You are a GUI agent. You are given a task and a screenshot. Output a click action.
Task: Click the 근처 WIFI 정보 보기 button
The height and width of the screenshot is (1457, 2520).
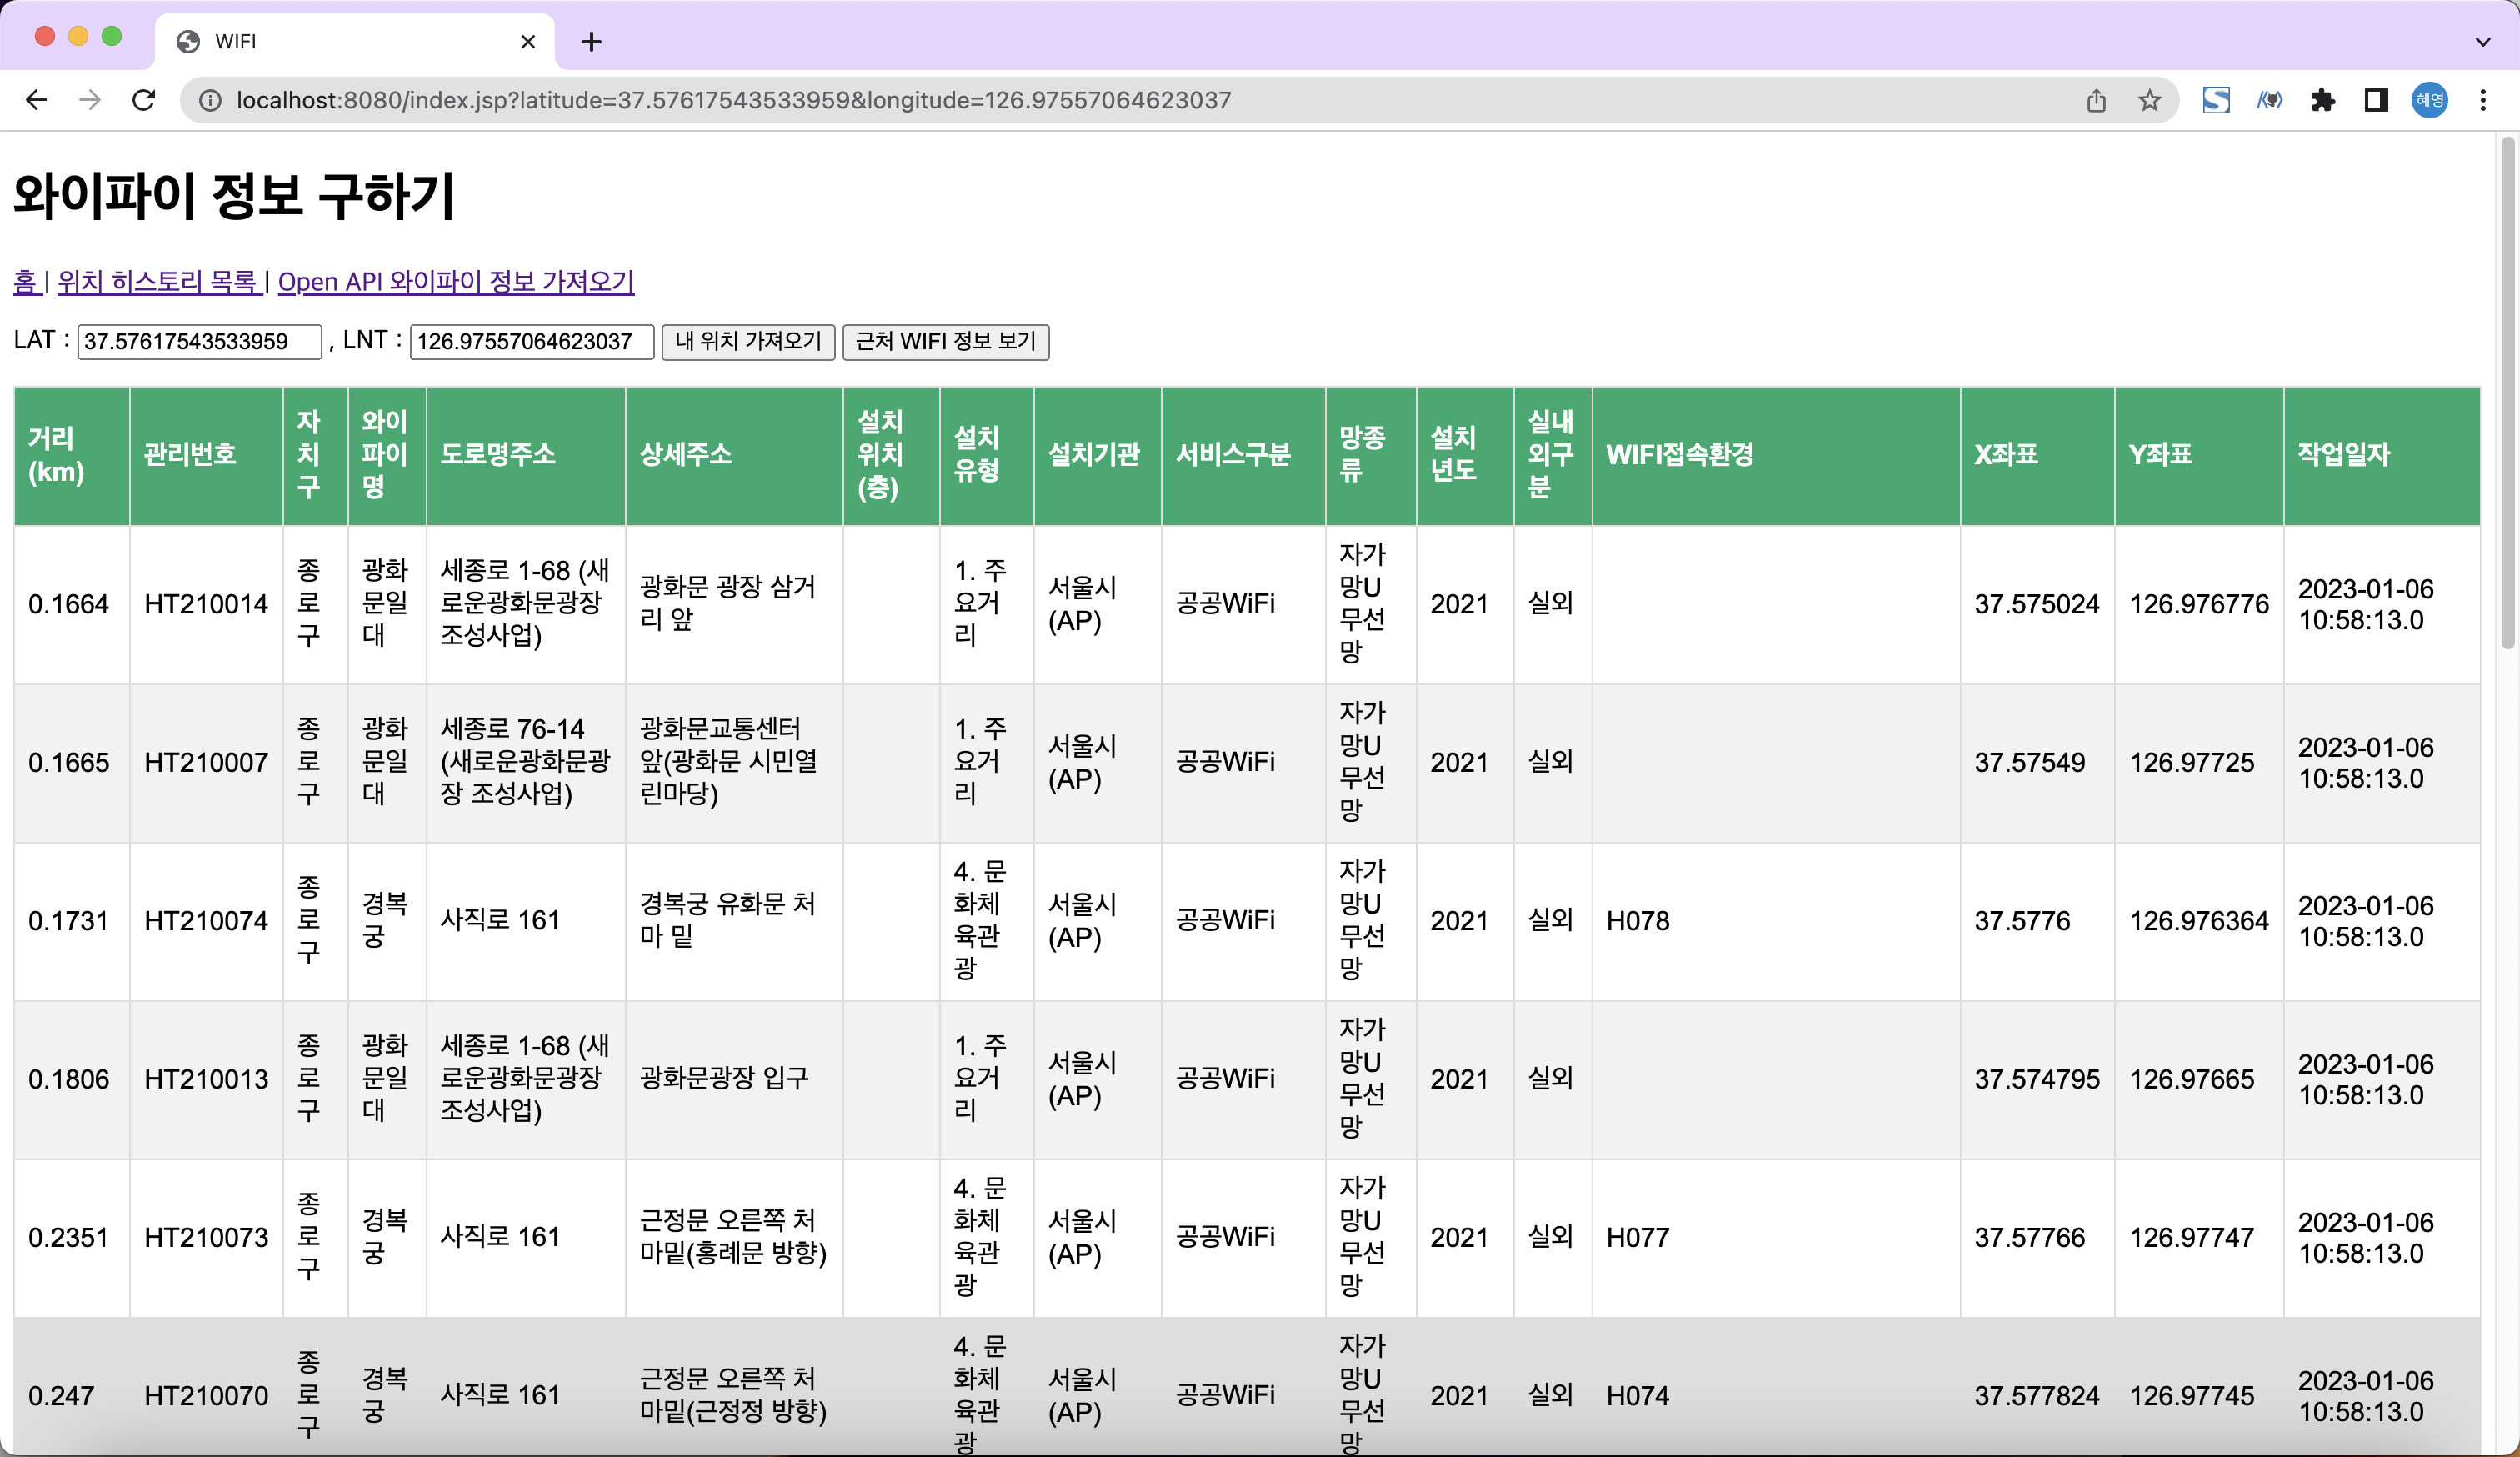(x=945, y=342)
